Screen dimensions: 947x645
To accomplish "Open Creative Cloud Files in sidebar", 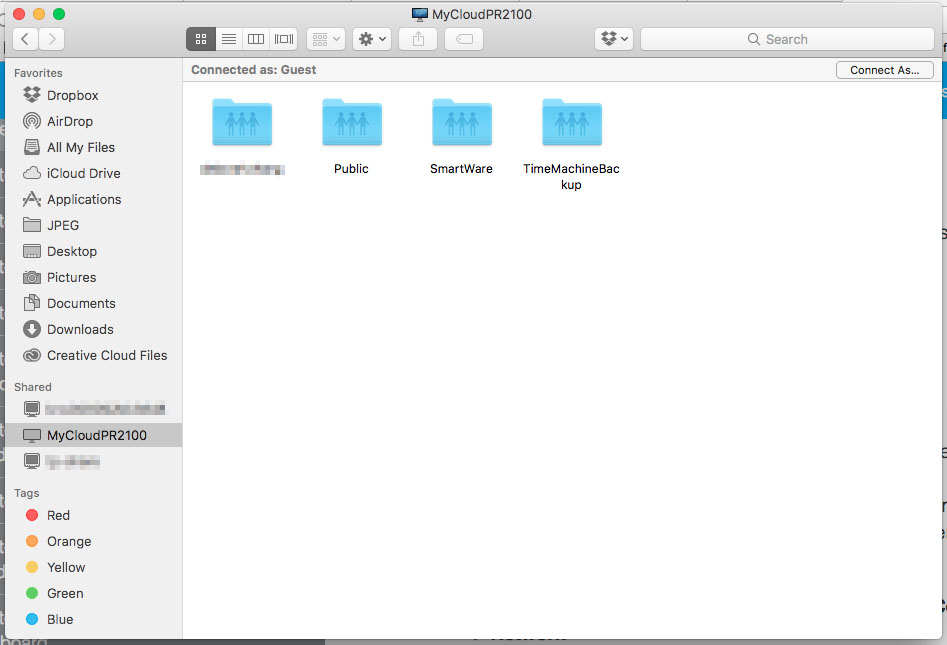I will (93, 355).
